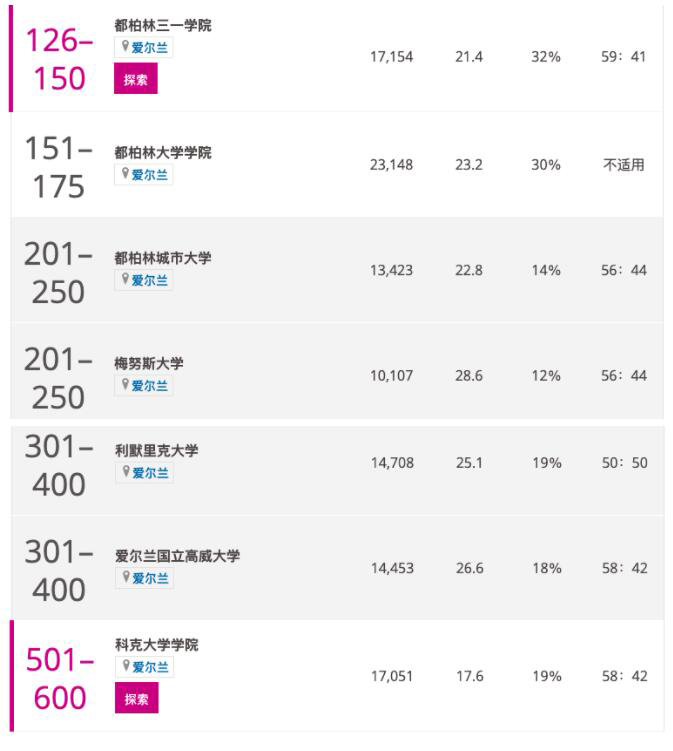Open 利默里克大学 university link
Image resolution: width=673 pixels, height=751 pixels.
point(156,451)
